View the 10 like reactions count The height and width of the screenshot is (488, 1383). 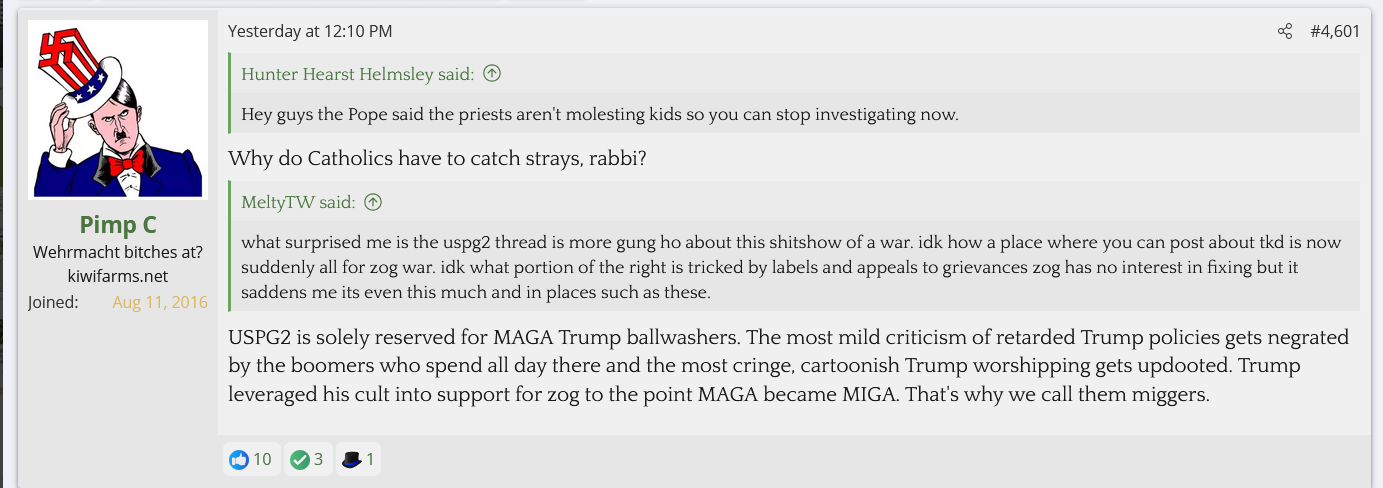pos(262,460)
